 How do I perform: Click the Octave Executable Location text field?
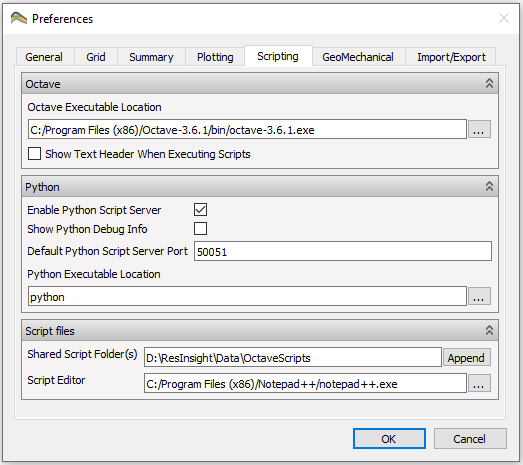[x=247, y=129]
